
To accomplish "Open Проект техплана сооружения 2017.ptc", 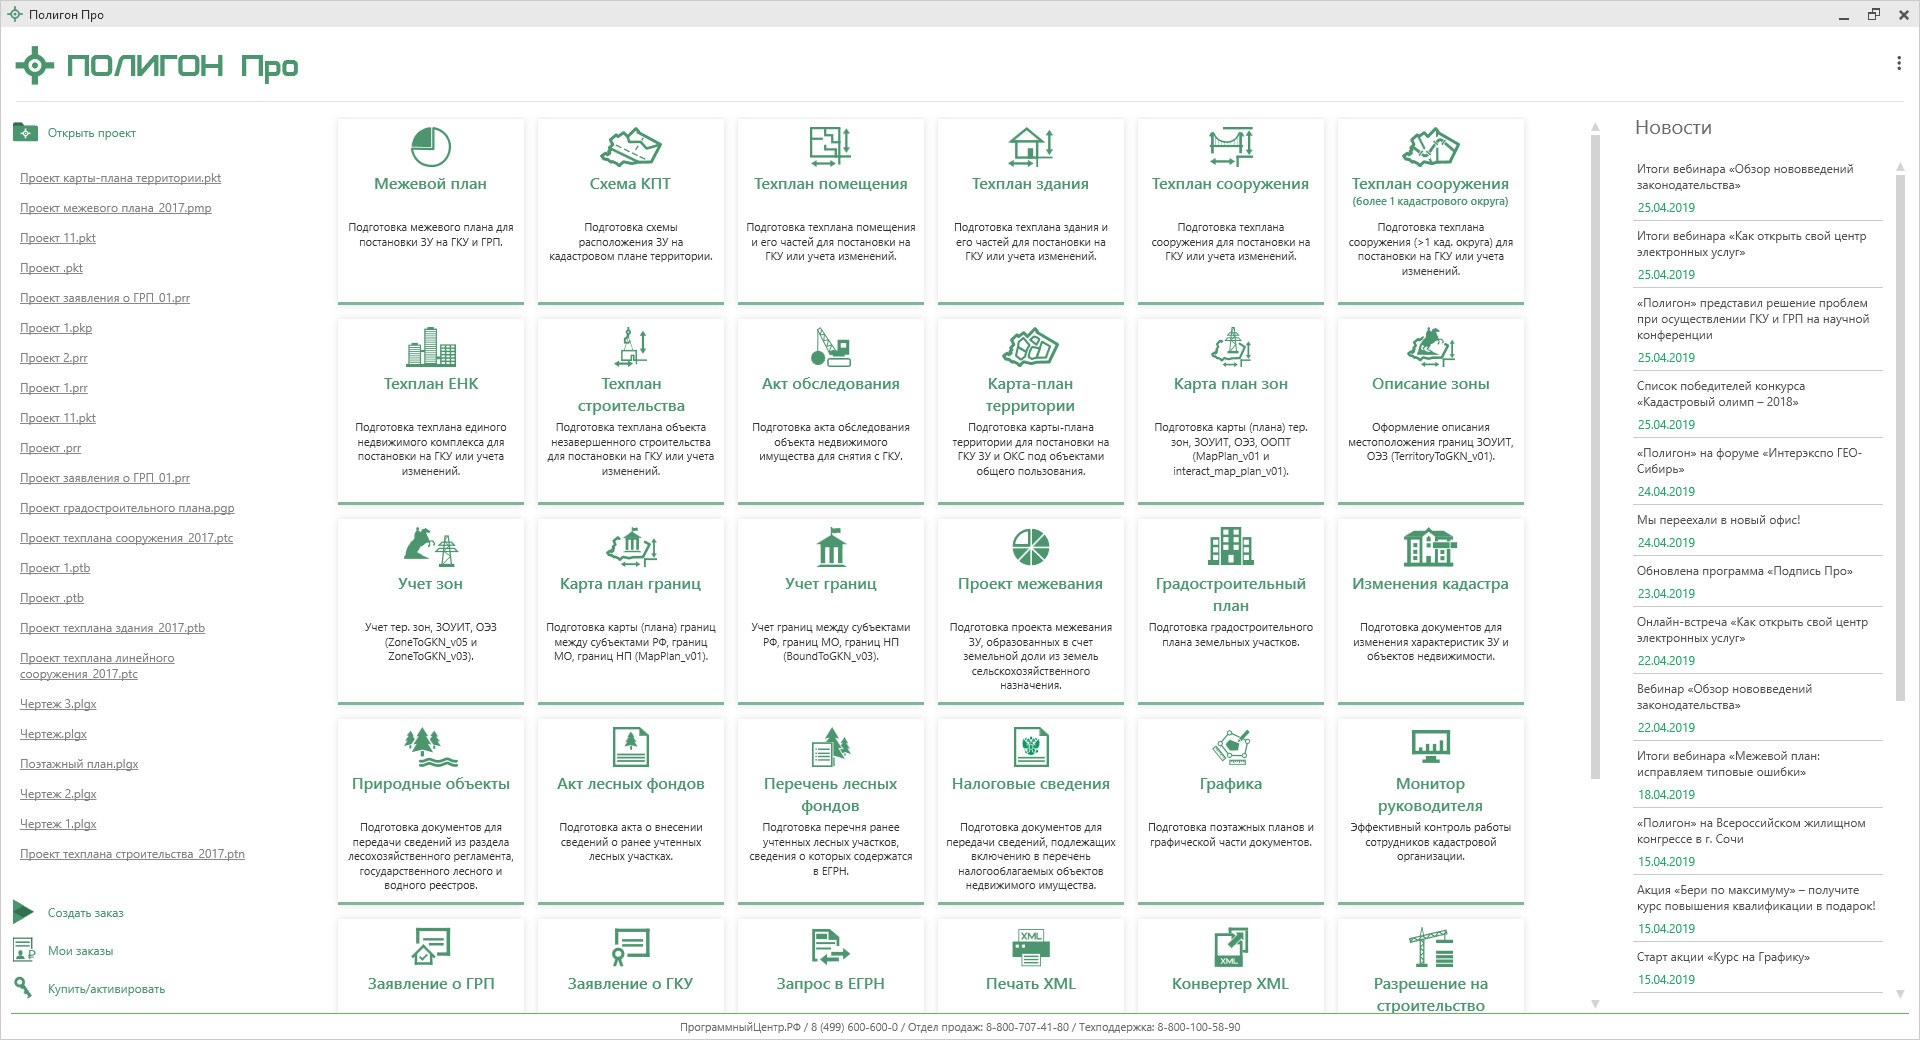I will click(x=126, y=538).
